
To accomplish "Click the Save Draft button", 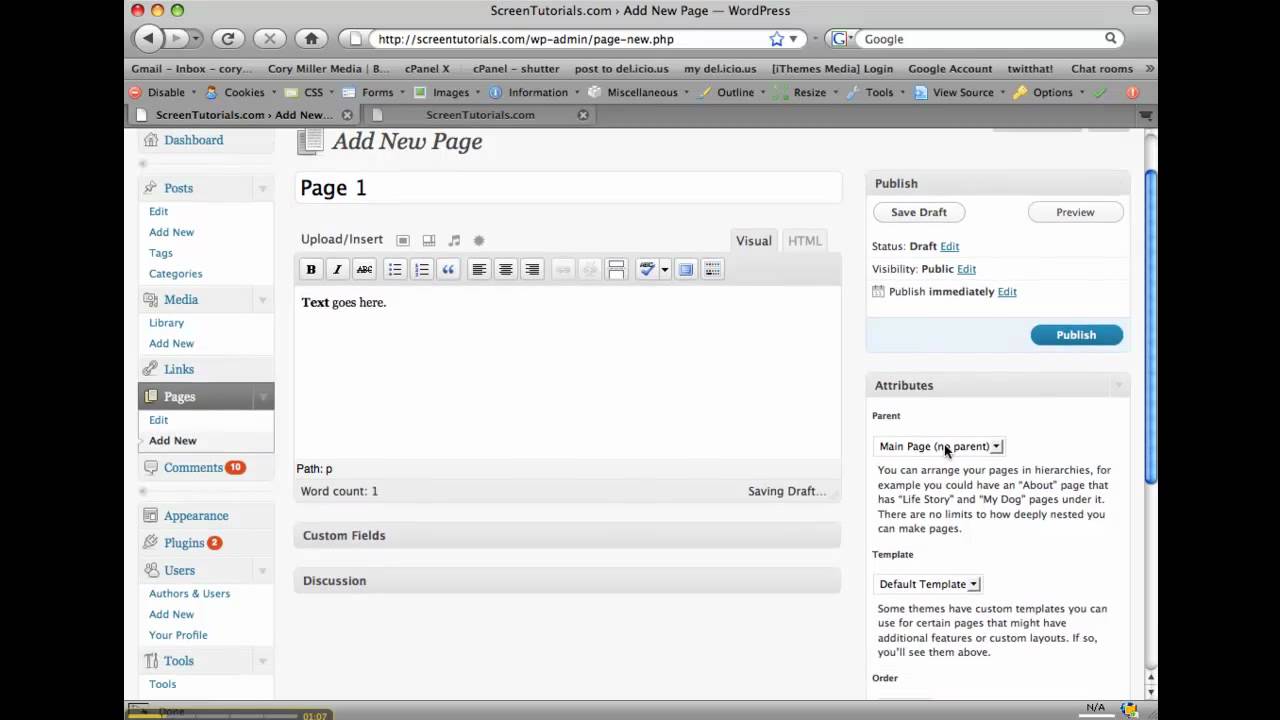I will click(x=919, y=212).
